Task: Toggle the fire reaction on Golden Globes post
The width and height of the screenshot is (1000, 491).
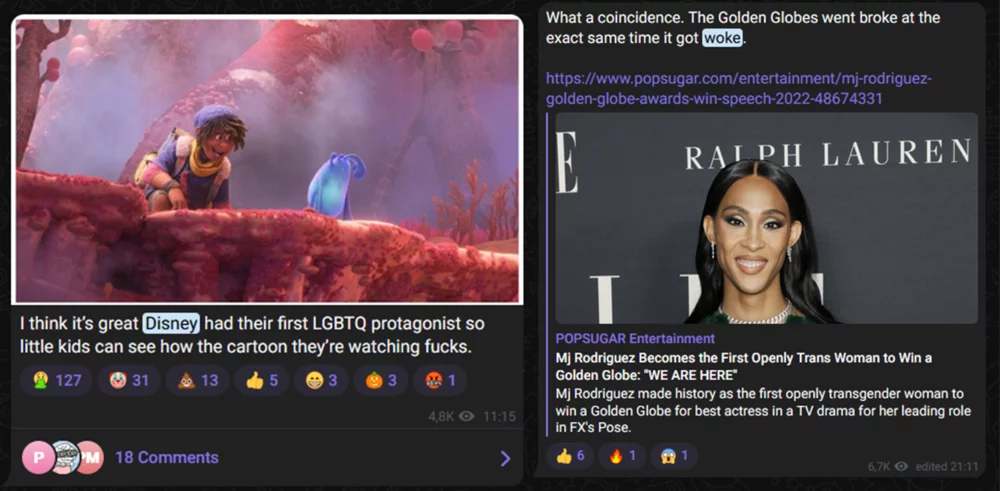Action: pyautogui.click(x=622, y=456)
